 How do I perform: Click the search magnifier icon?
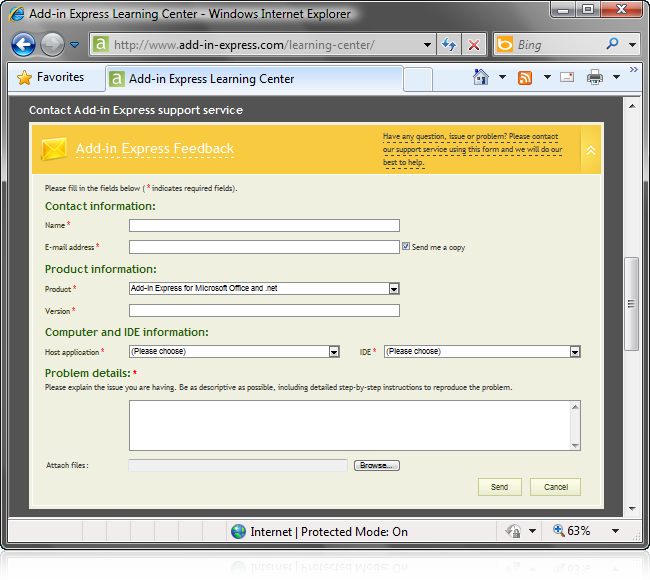[612, 44]
